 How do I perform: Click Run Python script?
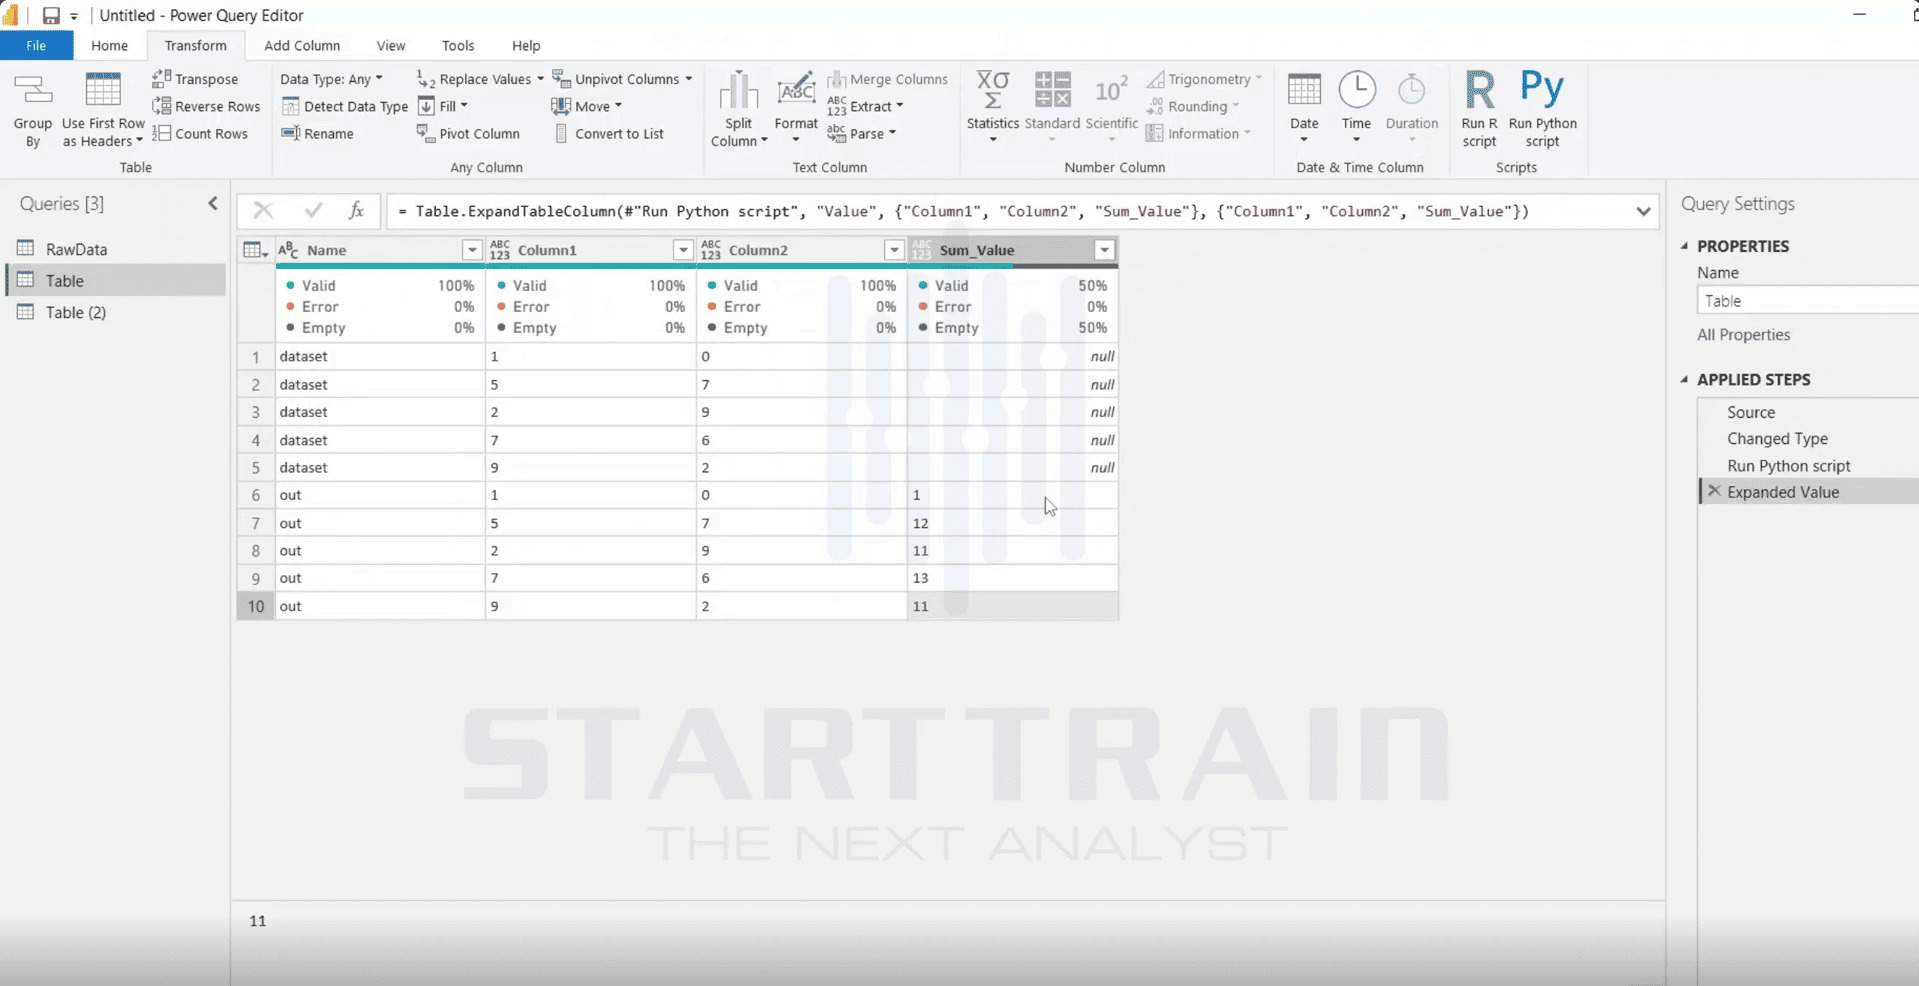pos(1542,110)
